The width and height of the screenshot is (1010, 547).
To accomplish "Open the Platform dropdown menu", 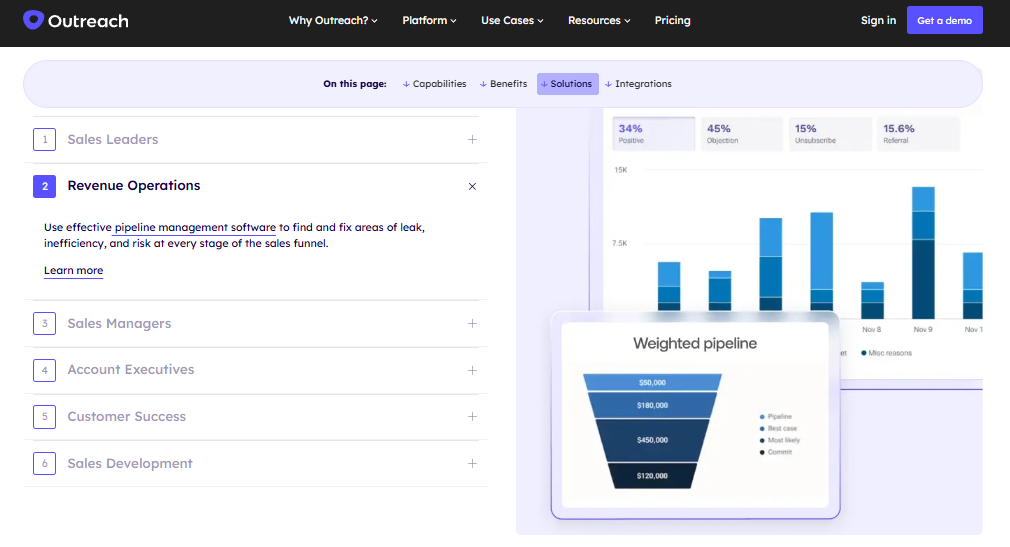I will pyautogui.click(x=429, y=21).
